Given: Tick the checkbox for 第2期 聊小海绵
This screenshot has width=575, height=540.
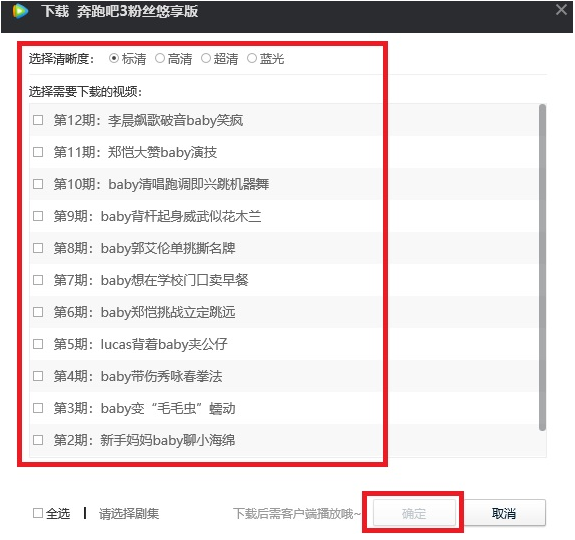Looking at the screenshot, I should (x=38, y=440).
